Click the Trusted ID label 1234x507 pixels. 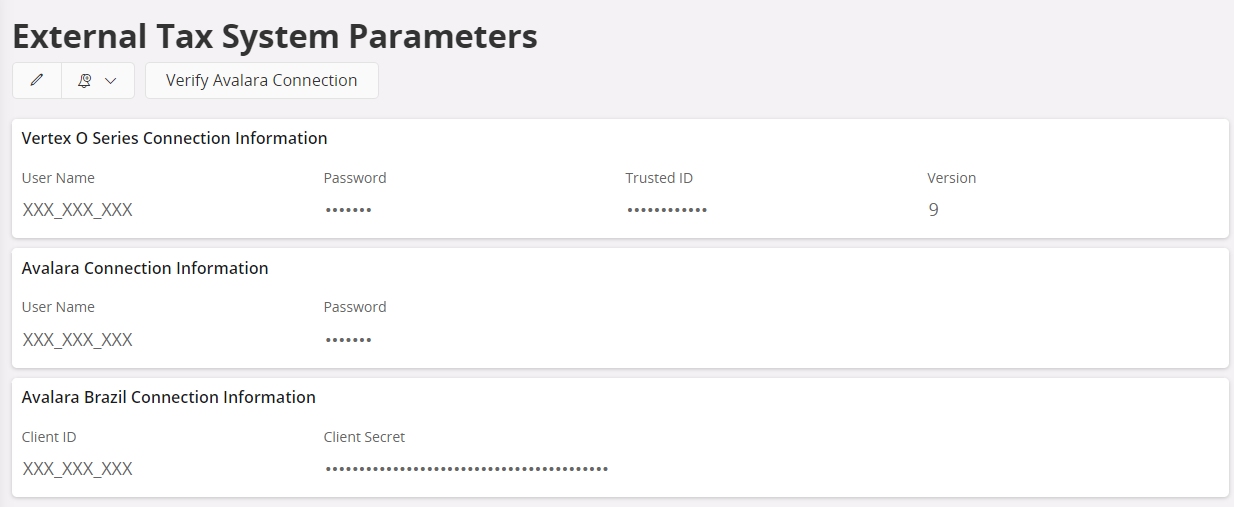pyautogui.click(x=659, y=178)
